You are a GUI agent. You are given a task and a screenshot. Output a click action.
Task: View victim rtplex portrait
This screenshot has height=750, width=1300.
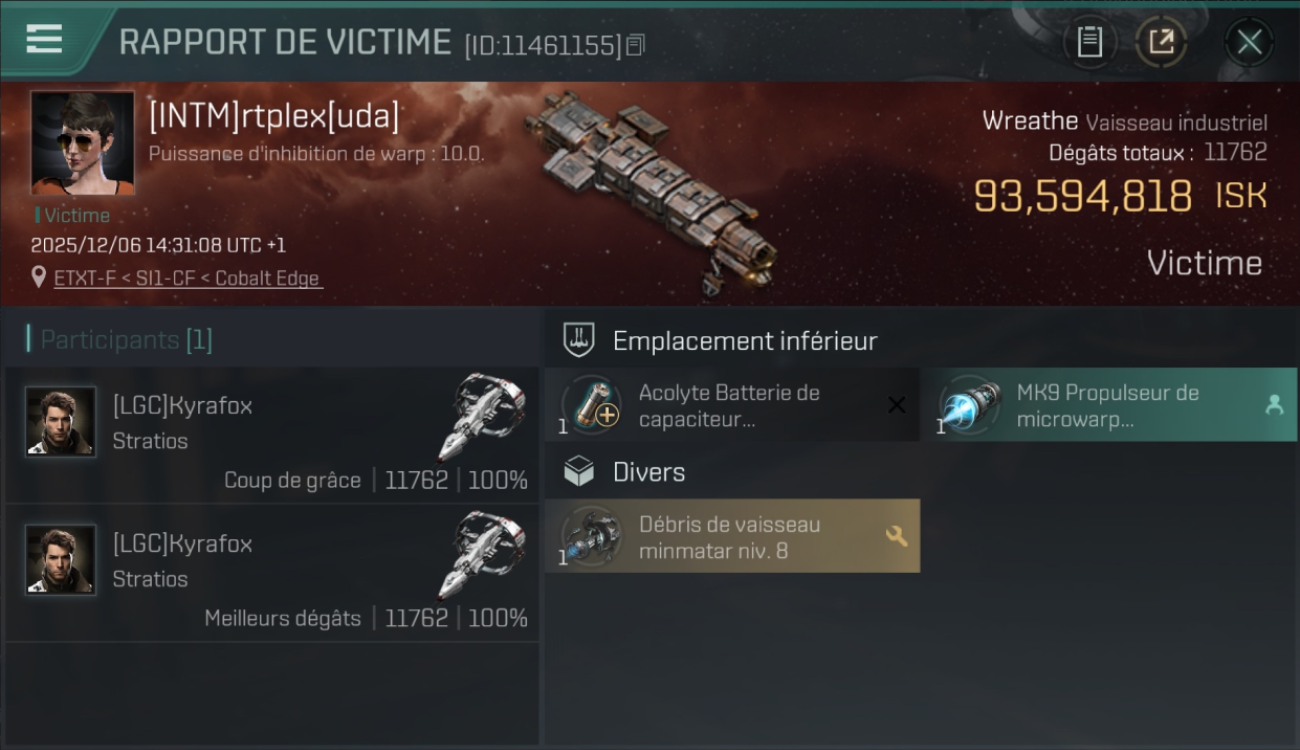click(x=82, y=143)
